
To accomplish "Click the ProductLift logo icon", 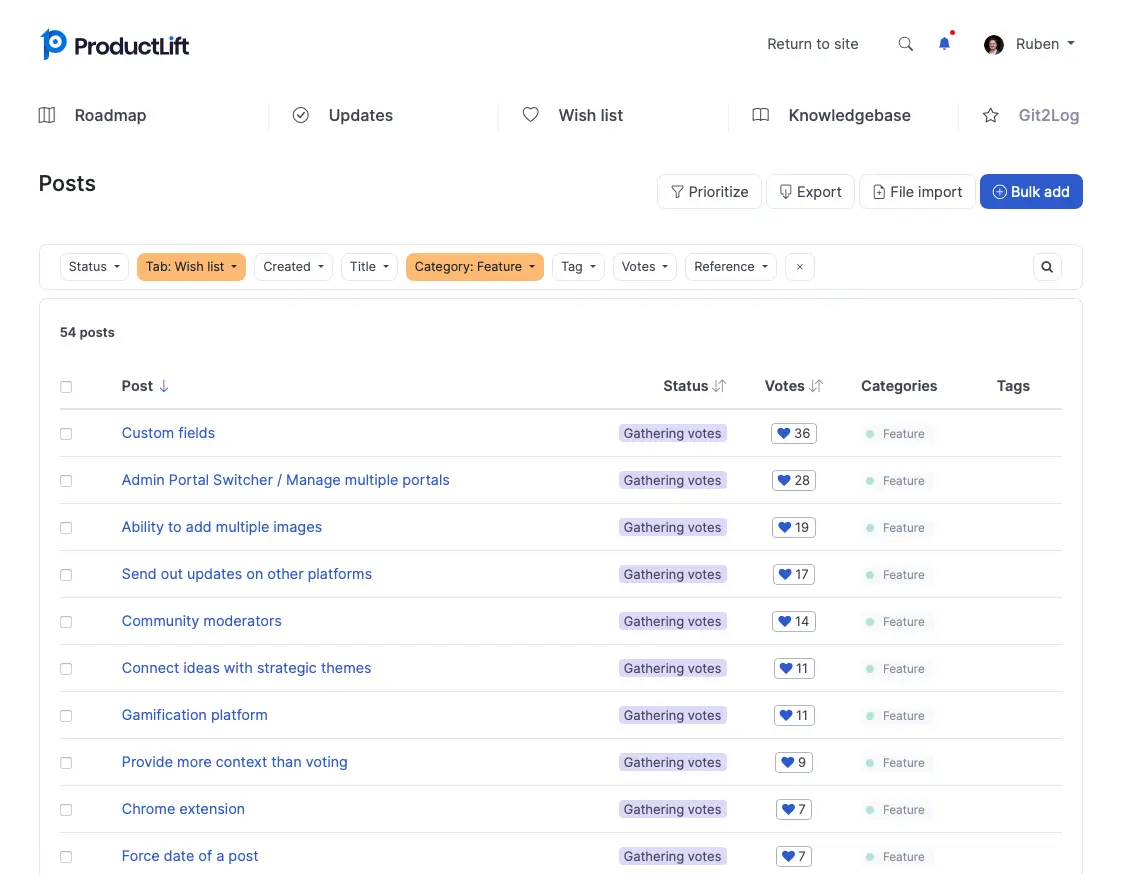I will (x=53, y=44).
